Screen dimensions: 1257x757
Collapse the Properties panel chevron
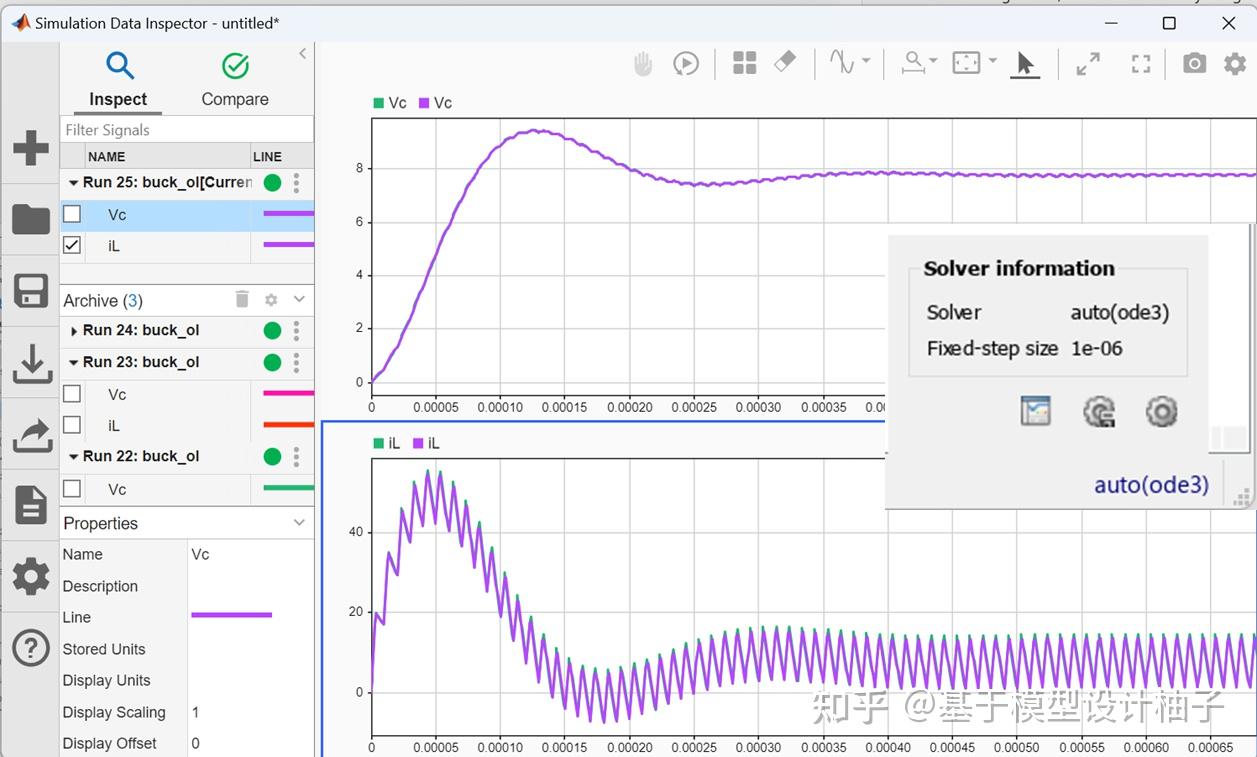pyautogui.click(x=299, y=522)
